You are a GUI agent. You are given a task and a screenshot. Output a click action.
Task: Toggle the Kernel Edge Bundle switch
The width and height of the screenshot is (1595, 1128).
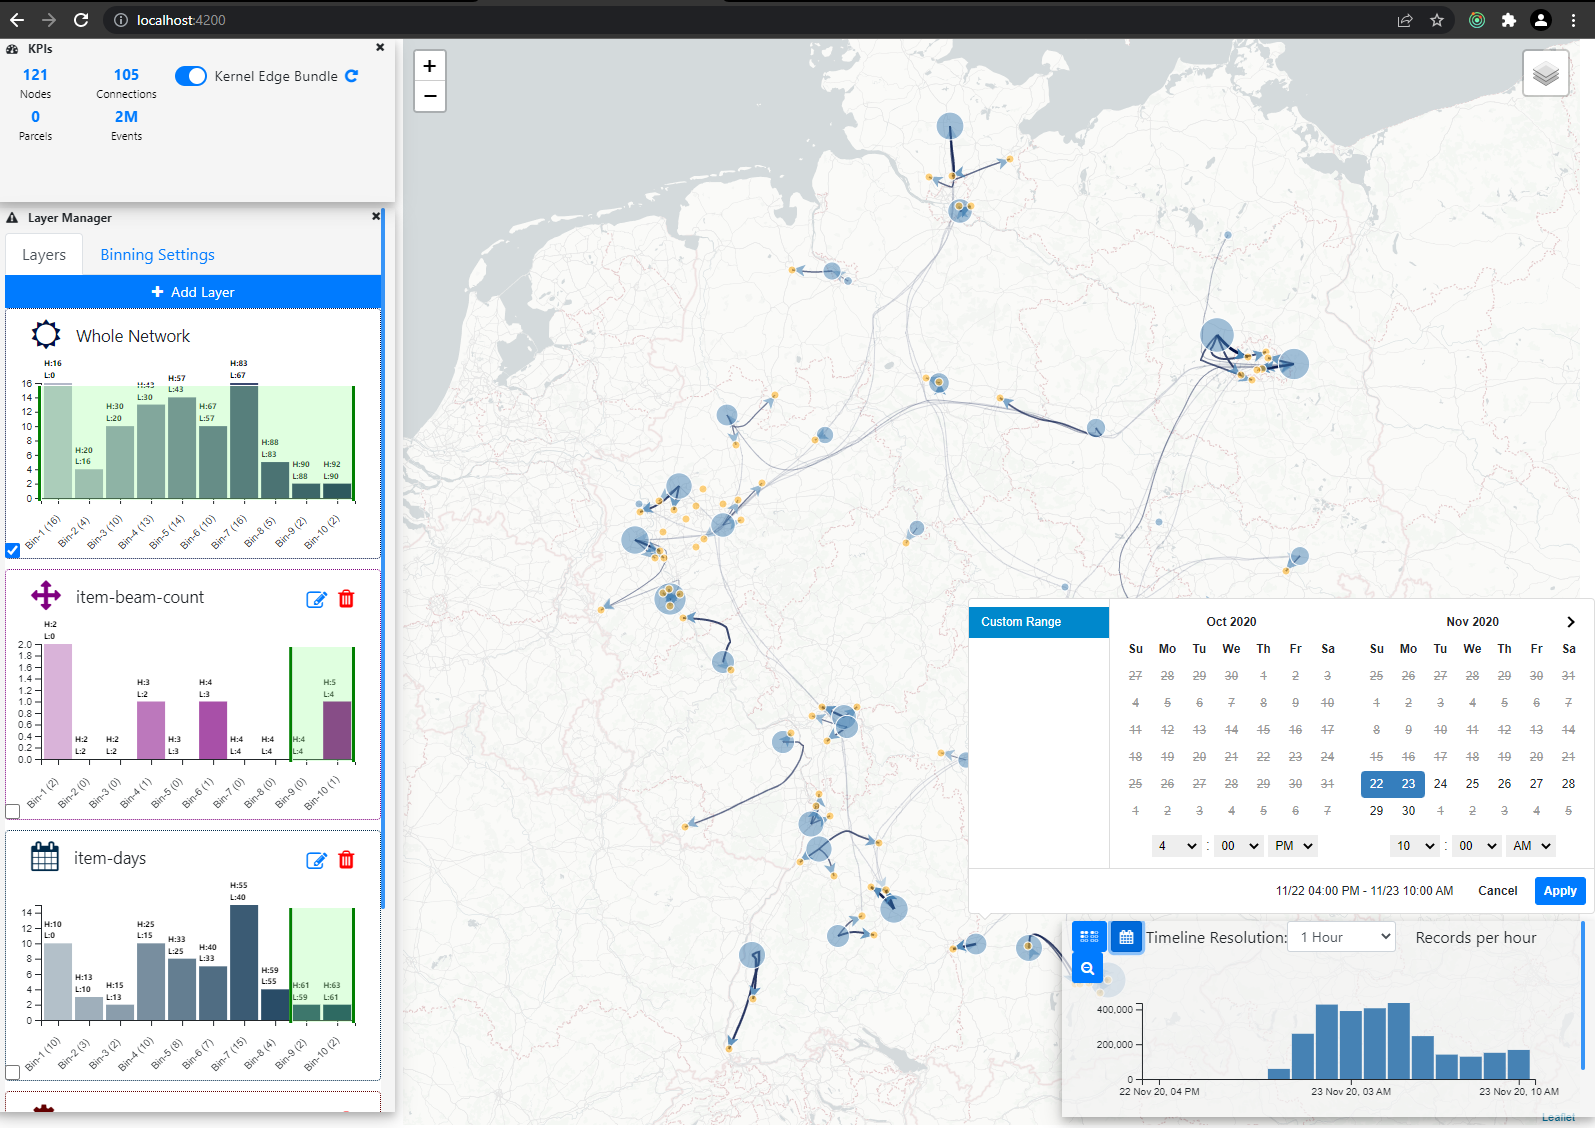191,76
